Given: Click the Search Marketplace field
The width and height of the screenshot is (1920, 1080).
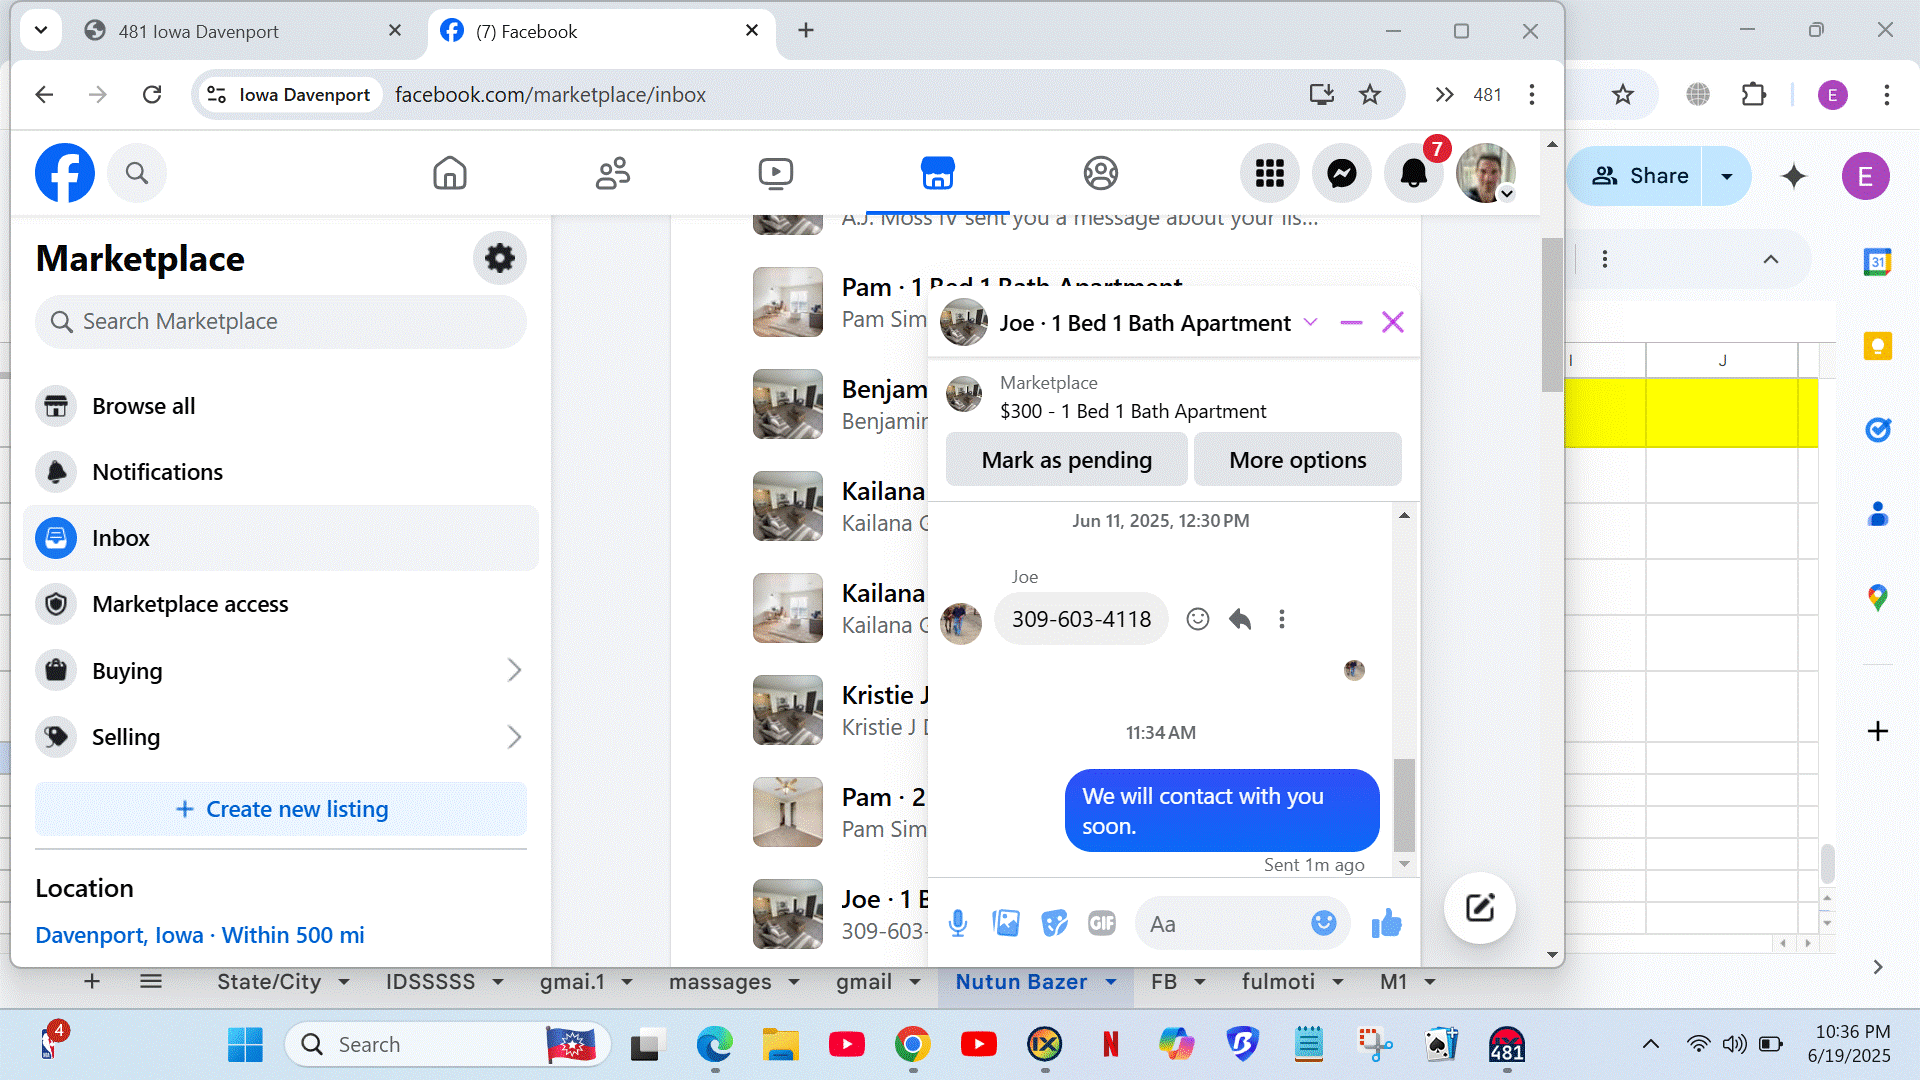Looking at the screenshot, I should click(x=281, y=321).
